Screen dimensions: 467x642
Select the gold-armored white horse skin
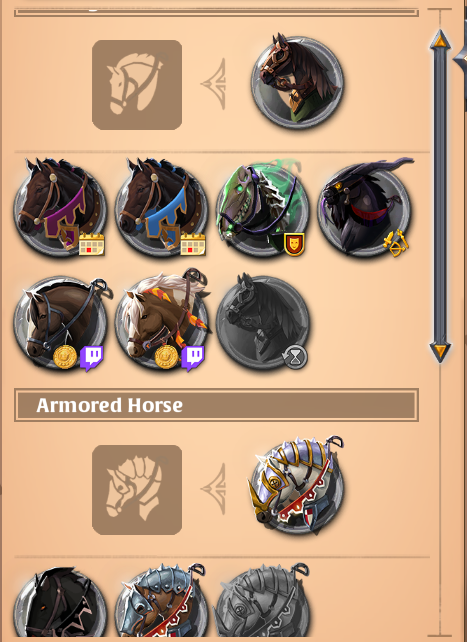(x=297, y=486)
